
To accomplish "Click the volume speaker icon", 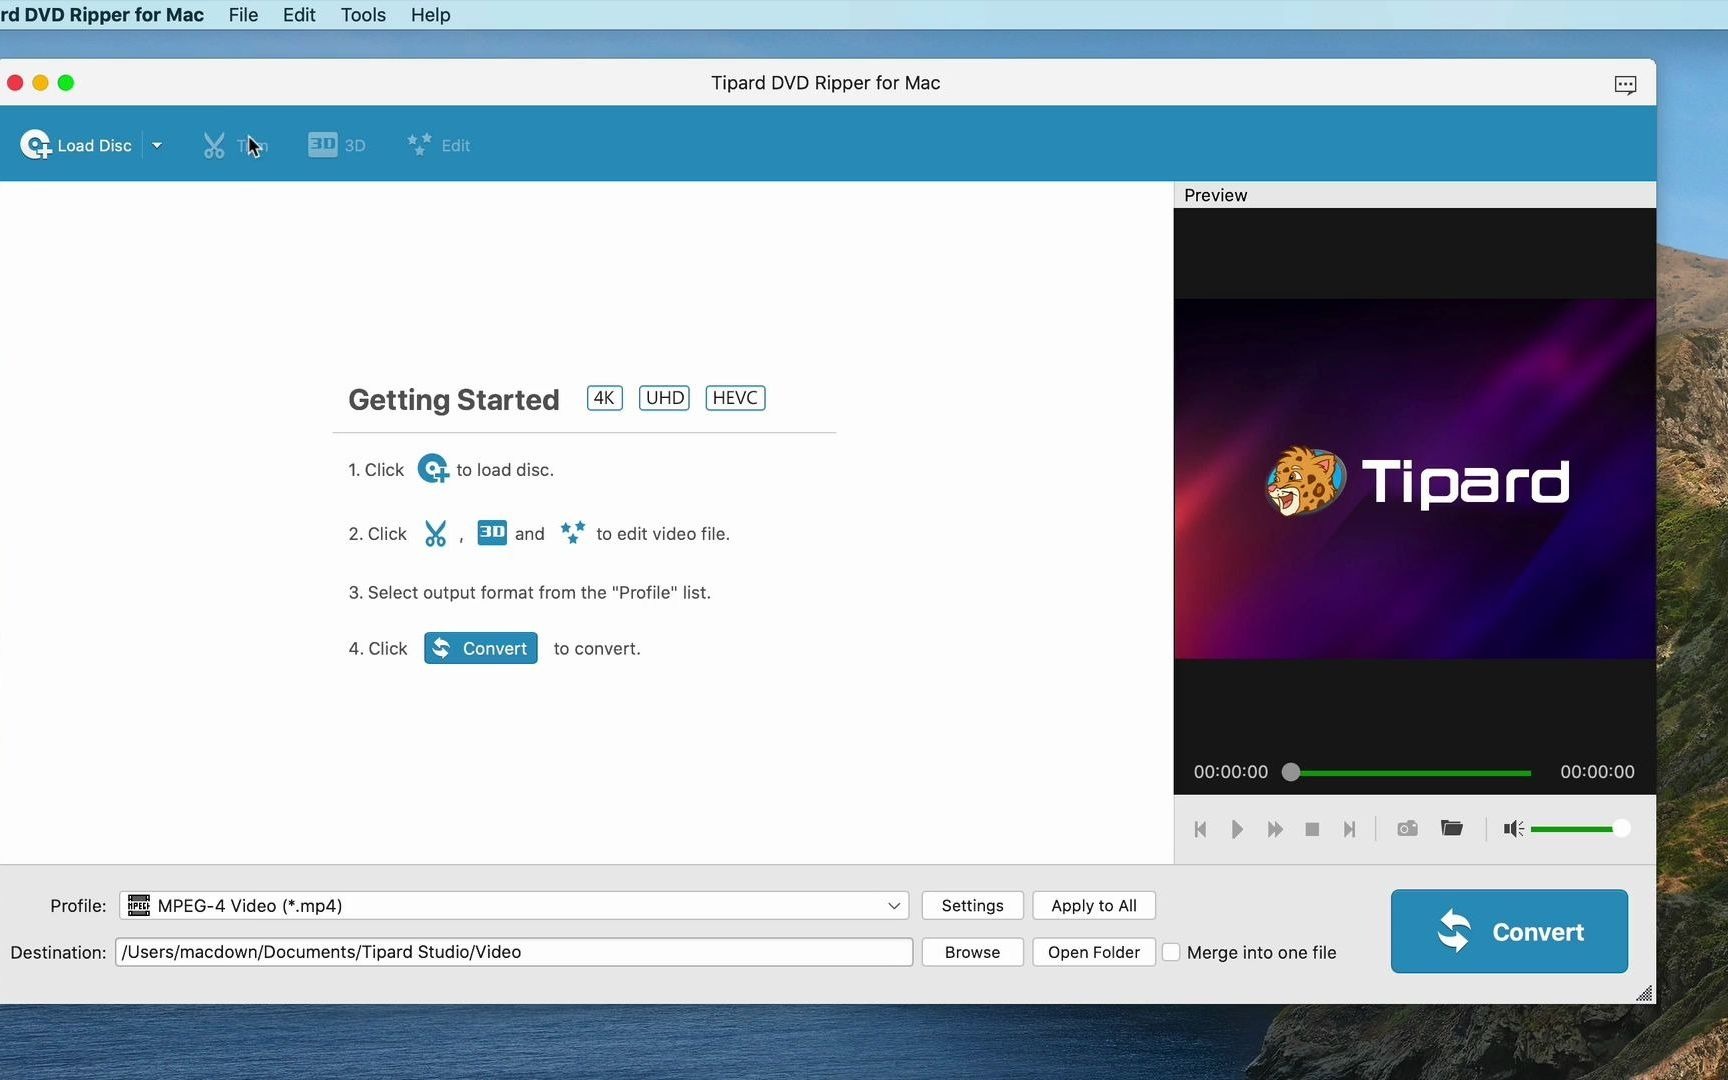I will (x=1513, y=829).
